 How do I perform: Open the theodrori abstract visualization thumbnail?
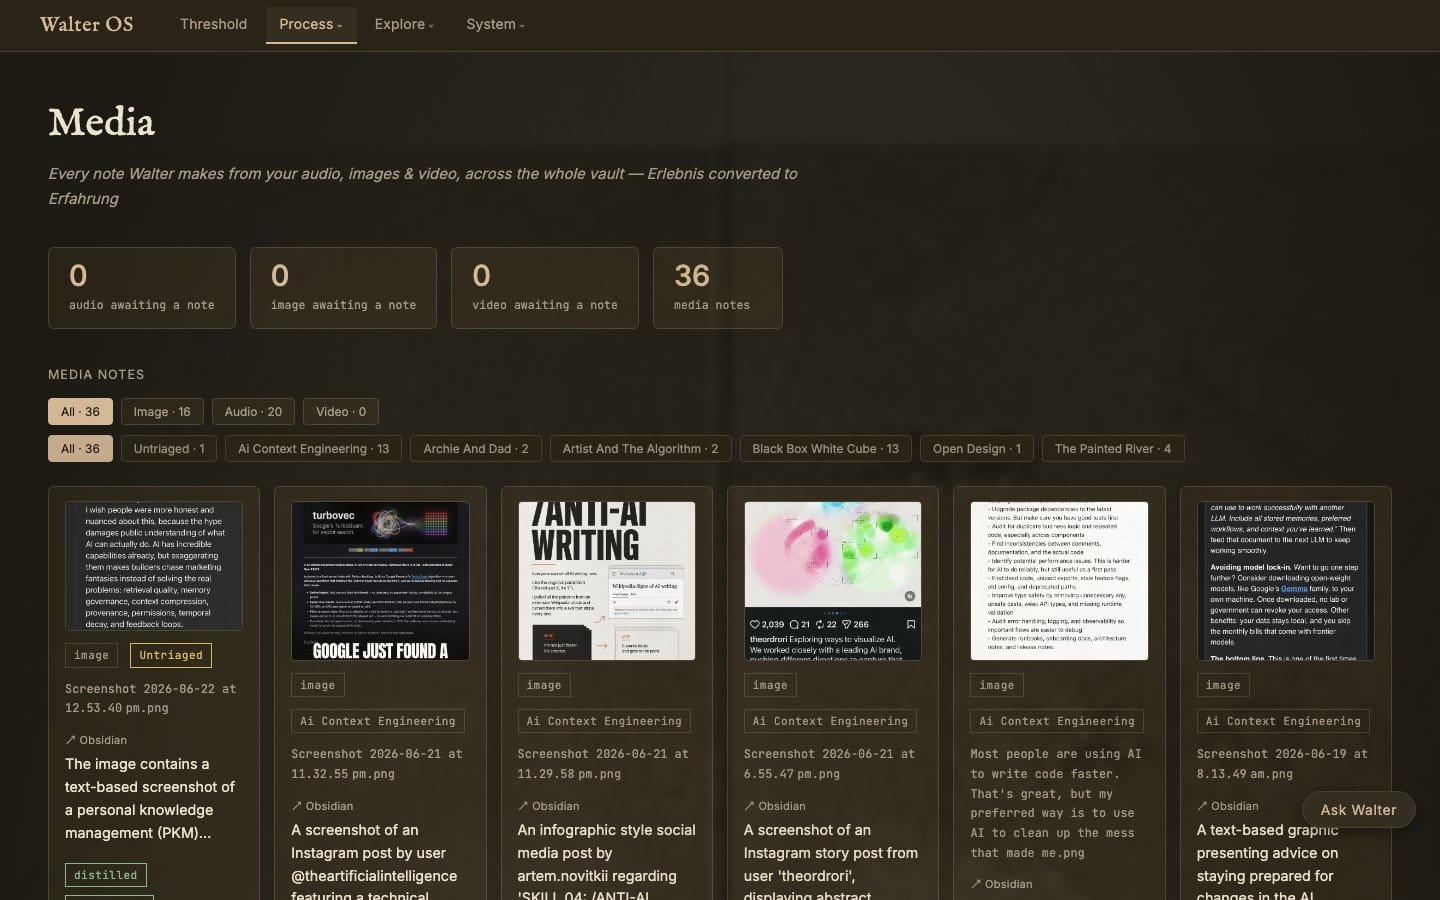[833, 581]
